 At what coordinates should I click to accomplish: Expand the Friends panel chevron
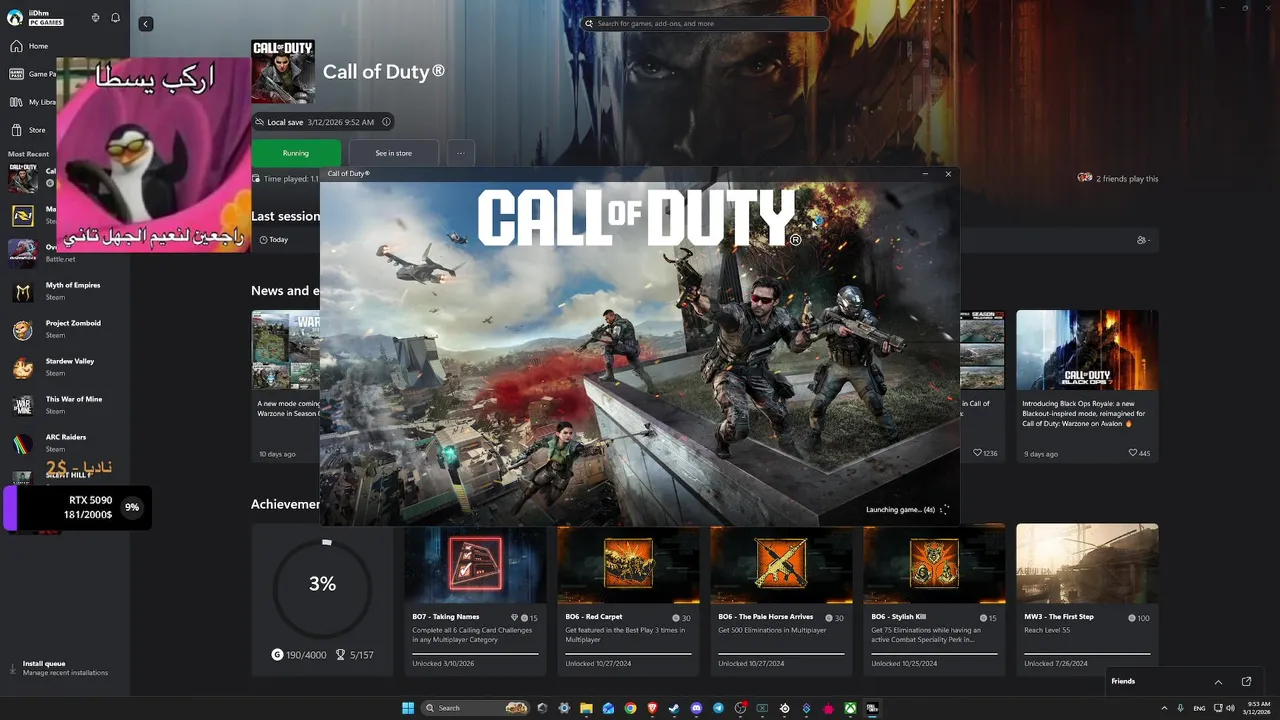click(1218, 682)
